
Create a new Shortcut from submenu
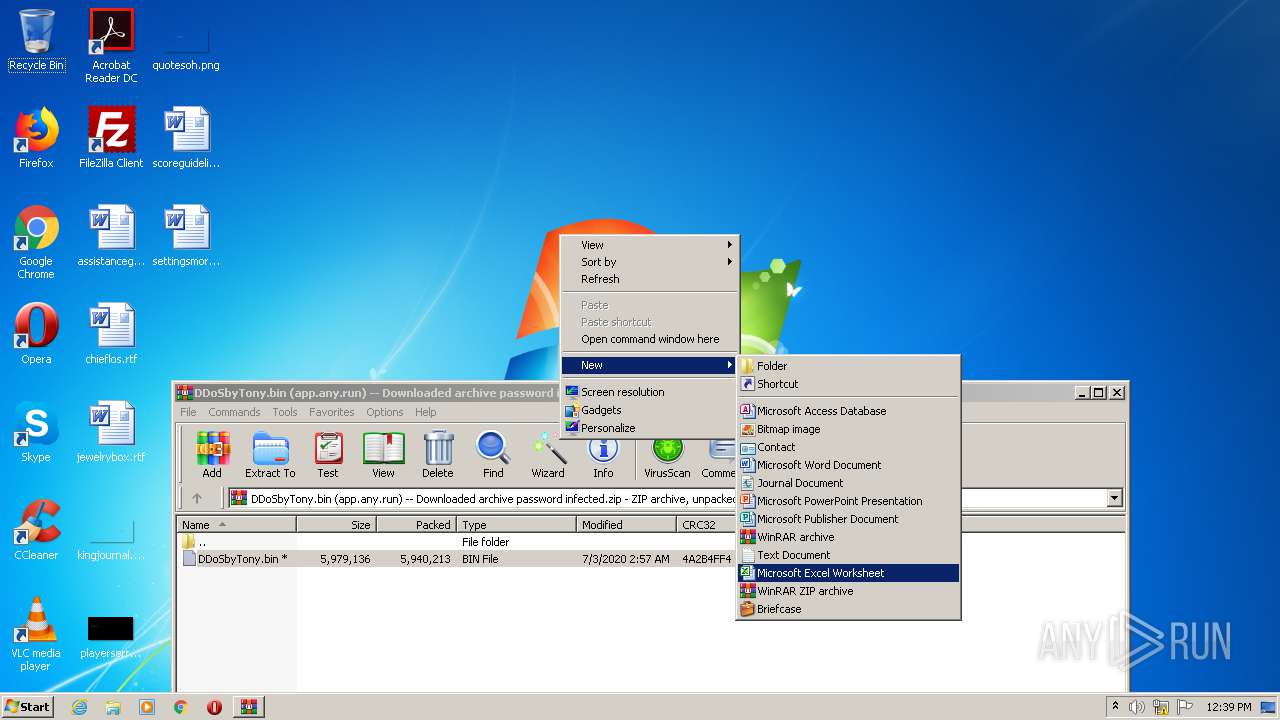click(848, 384)
